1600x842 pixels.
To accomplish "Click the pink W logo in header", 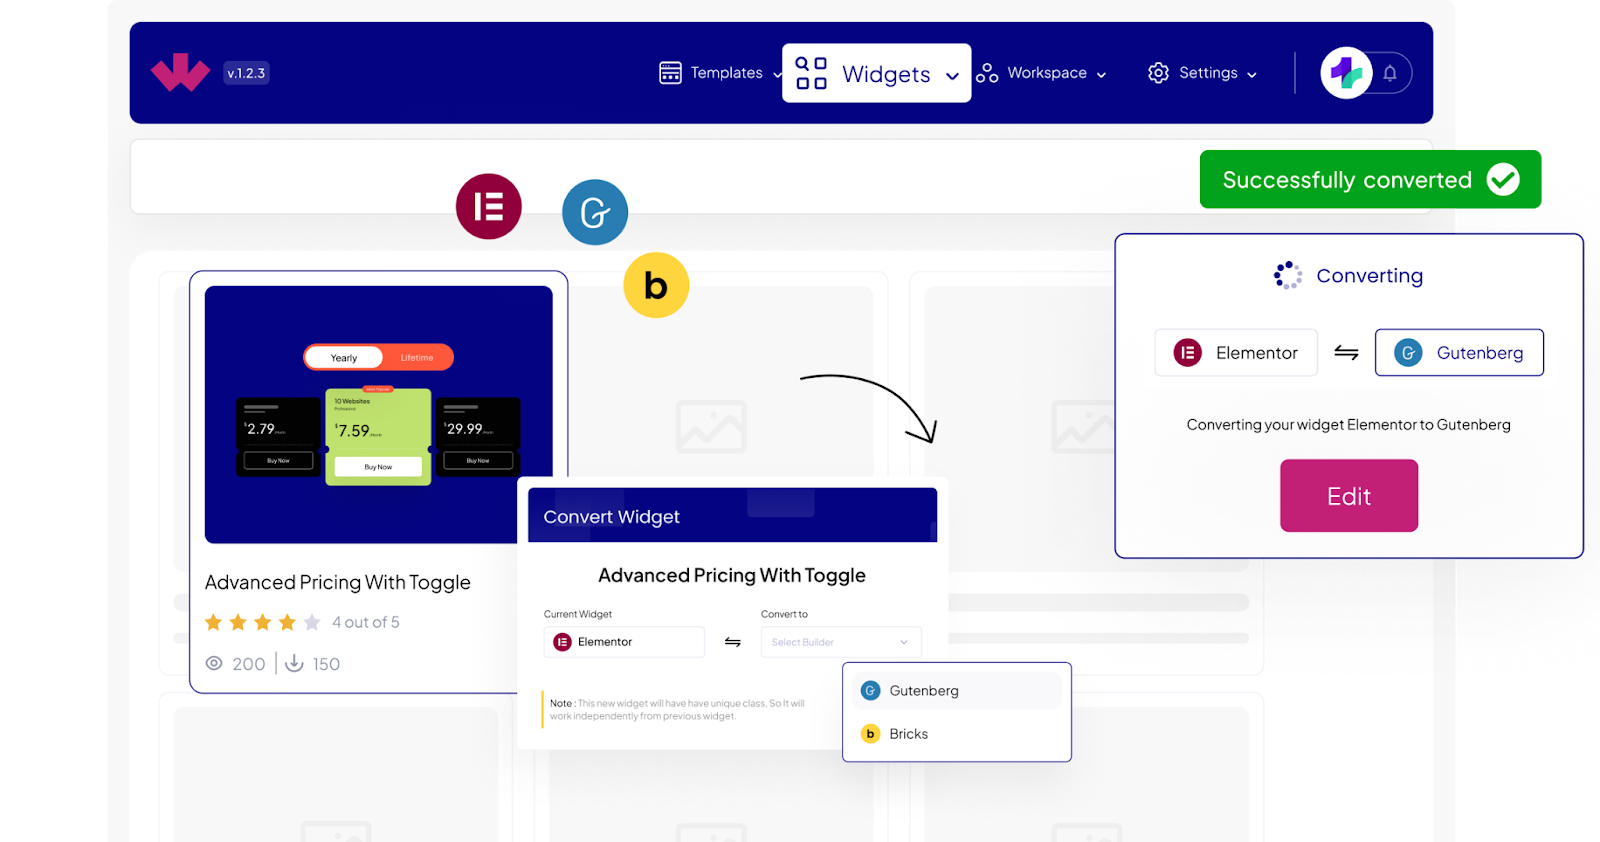I will (x=180, y=73).
